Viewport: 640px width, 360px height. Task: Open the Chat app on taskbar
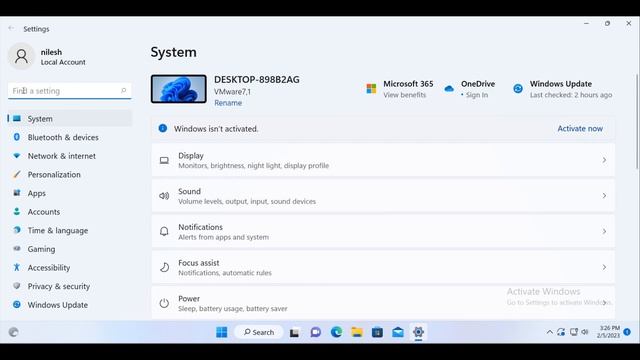point(316,332)
